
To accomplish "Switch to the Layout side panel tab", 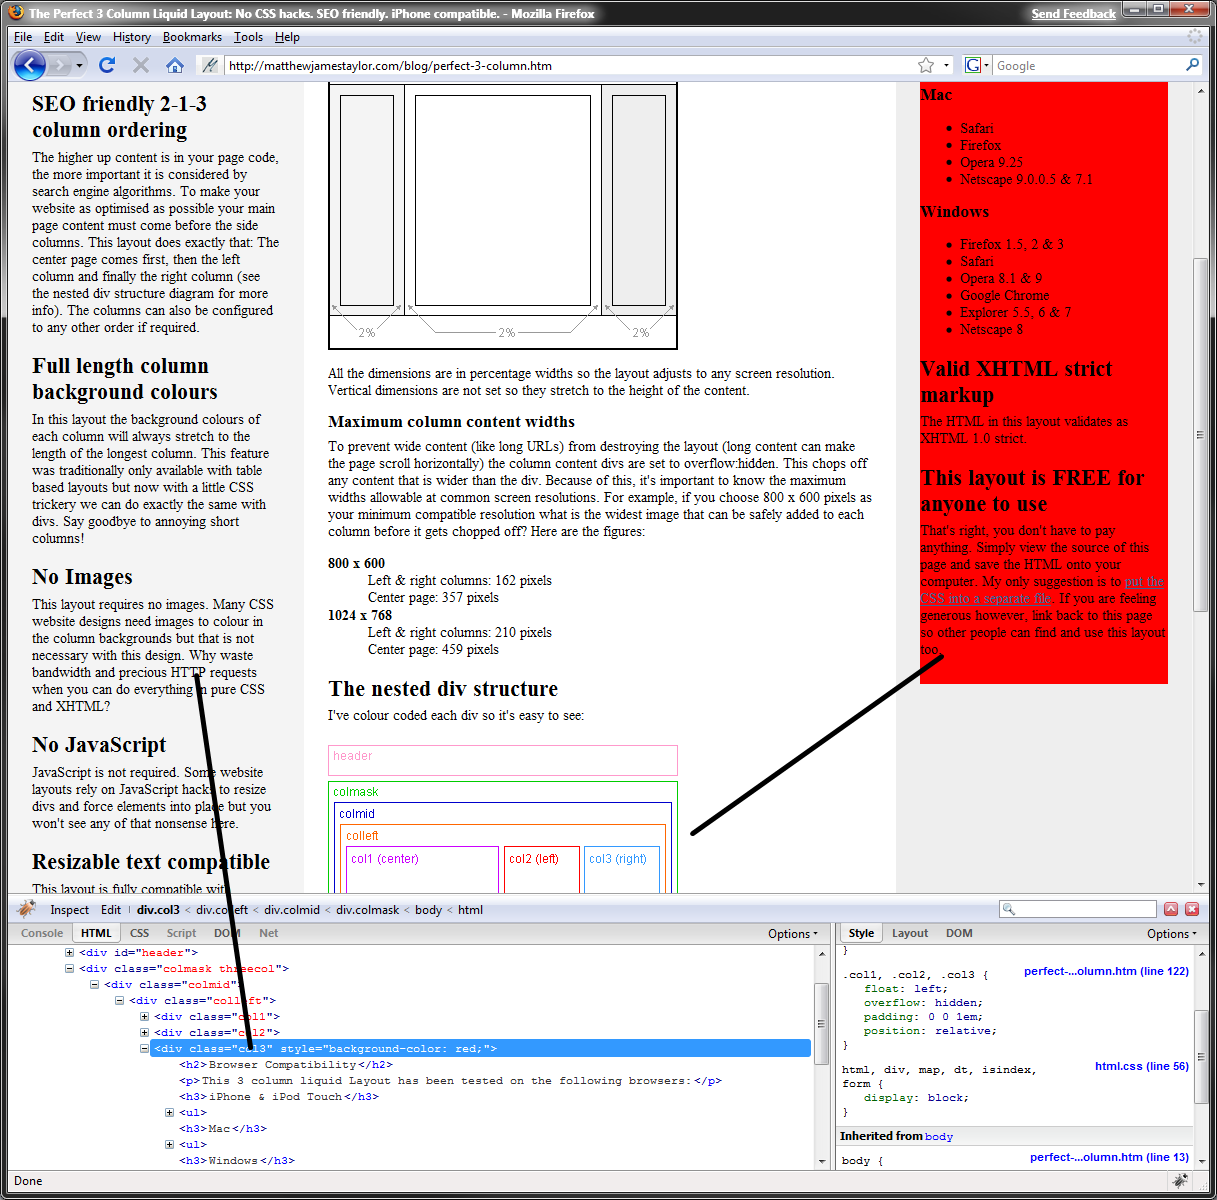I will pos(910,933).
